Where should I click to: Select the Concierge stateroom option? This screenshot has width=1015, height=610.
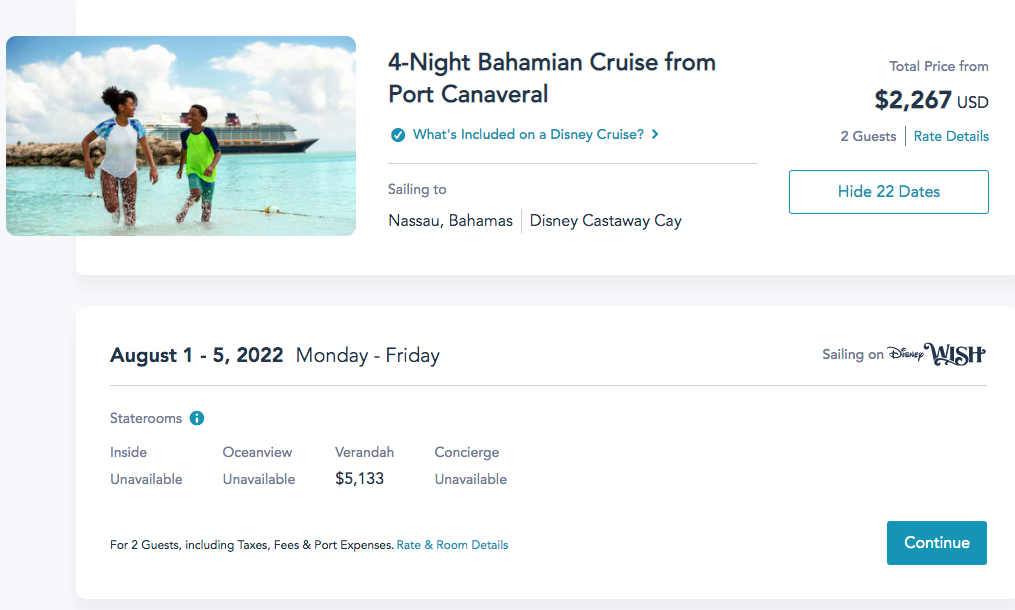coord(466,452)
